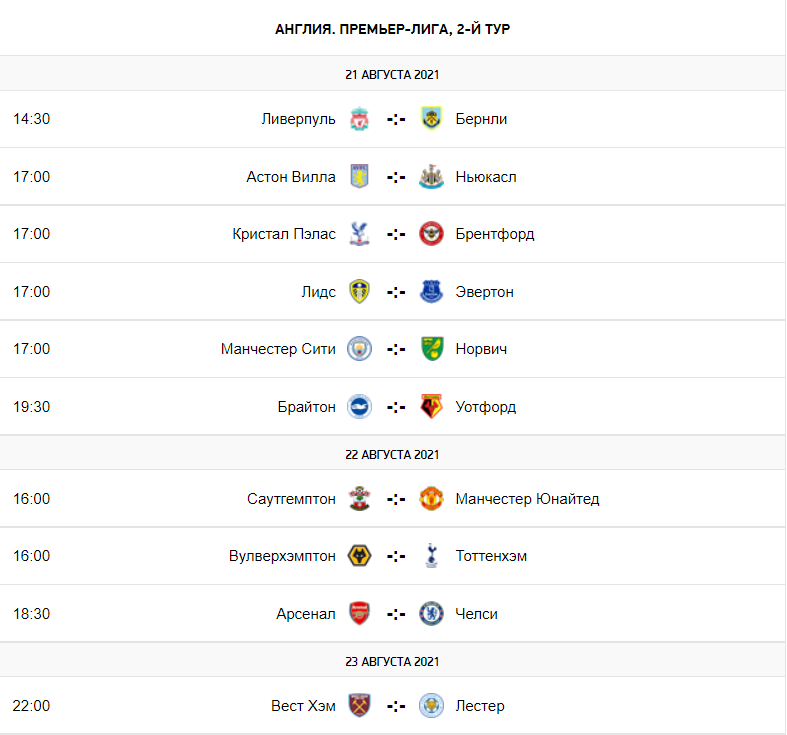Open the Саутгемптон team link

291,499
